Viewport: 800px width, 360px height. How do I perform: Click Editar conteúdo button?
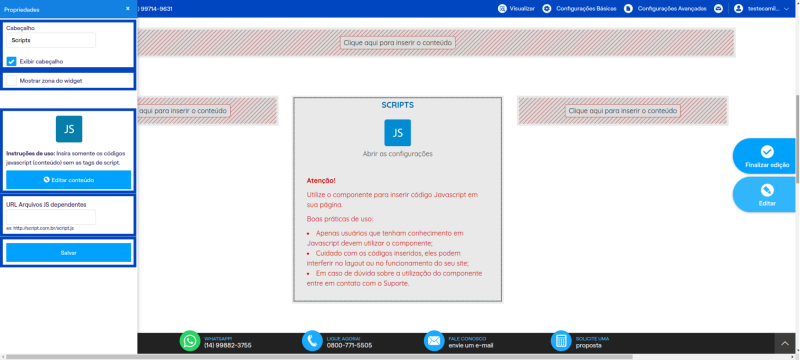pos(68,180)
